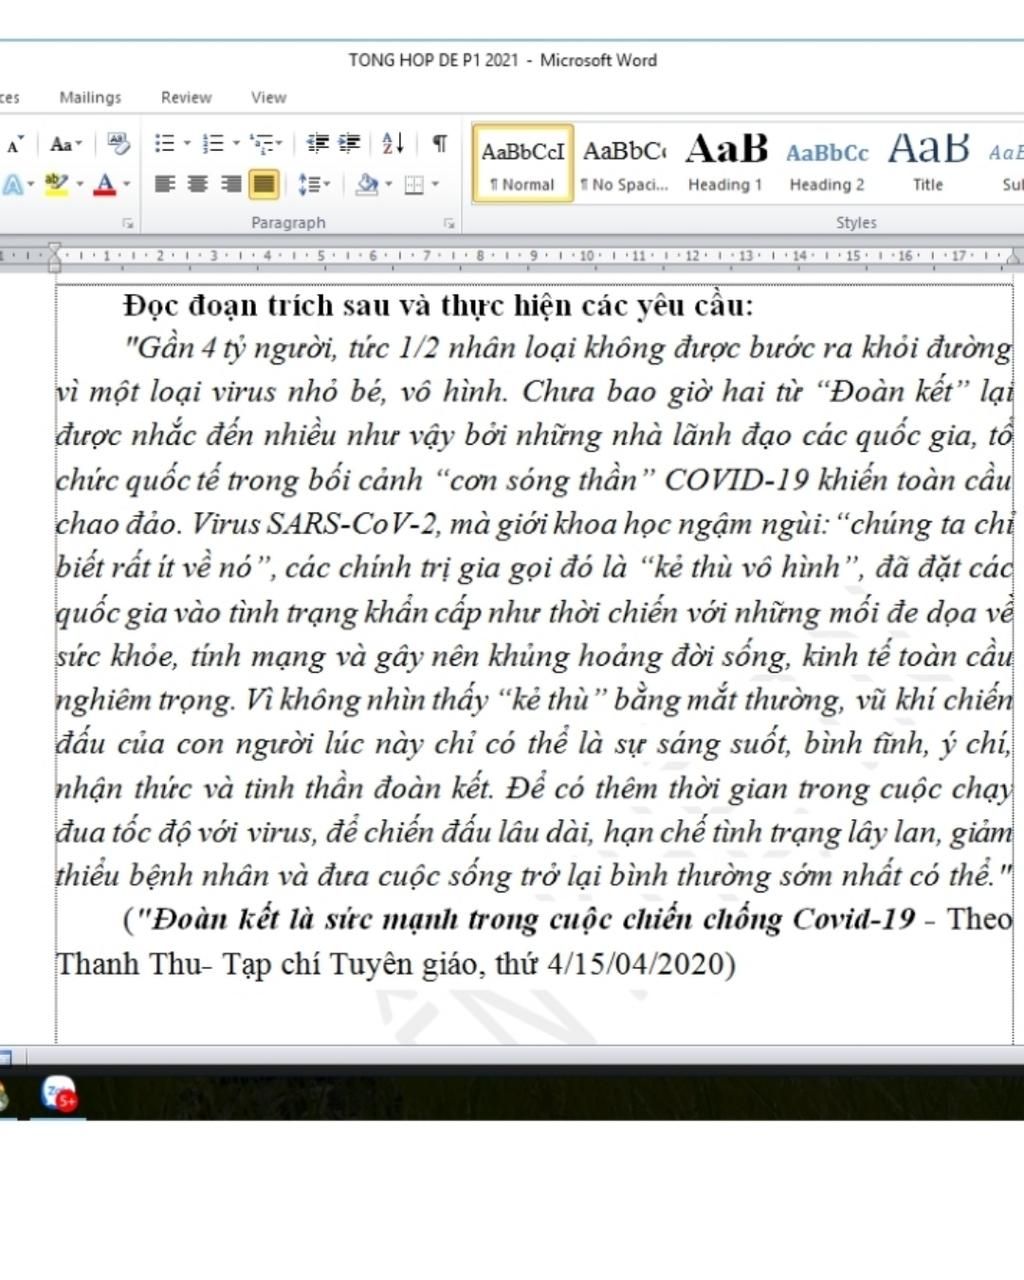Click the Sort A-Z icon
Image resolution: width=1024 pixels, height=1280 pixels.
pyautogui.click(x=393, y=144)
